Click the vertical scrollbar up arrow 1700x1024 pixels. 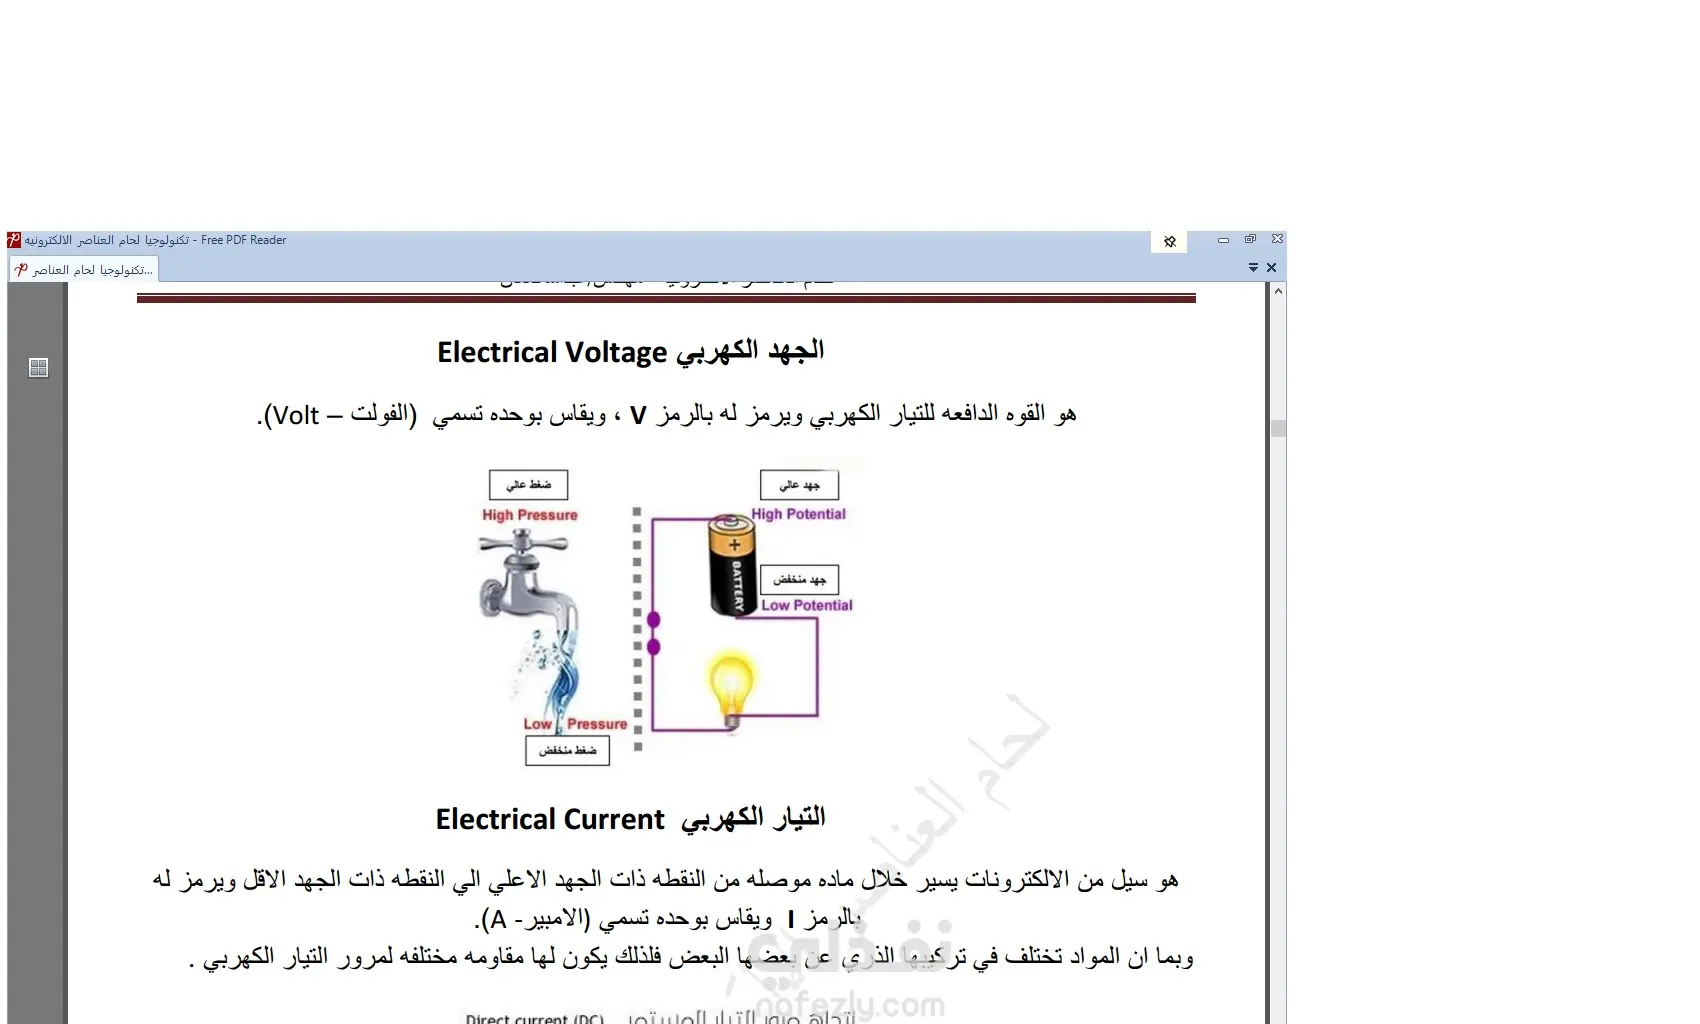(x=1278, y=291)
